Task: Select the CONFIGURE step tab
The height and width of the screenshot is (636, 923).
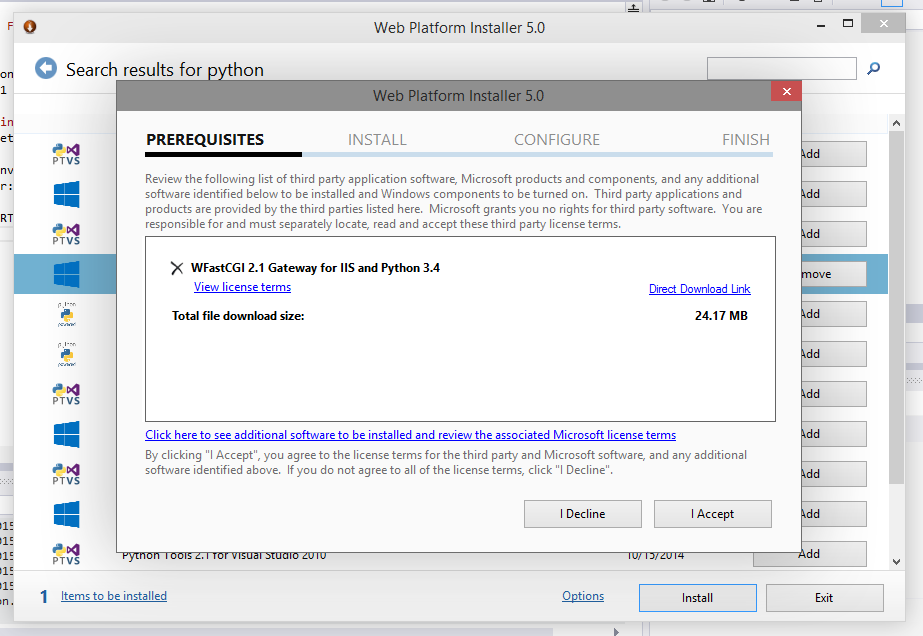Action: tap(557, 140)
